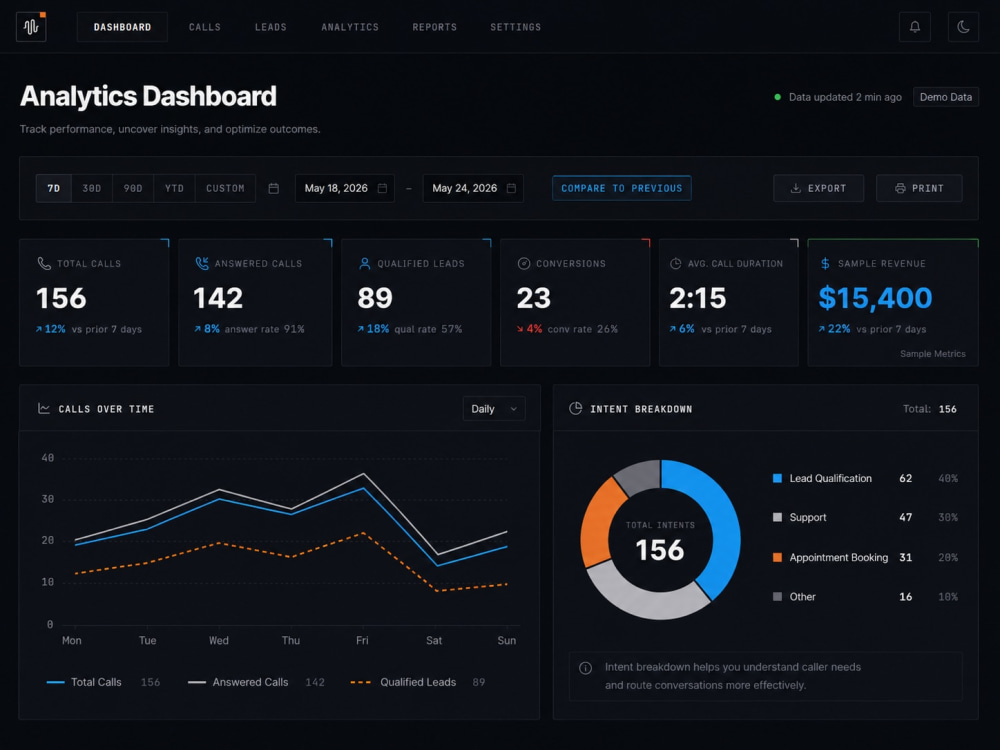The image size is (1000, 750).
Task: Click the down arrow next to 4% conversions
Action: pos(520,329)
